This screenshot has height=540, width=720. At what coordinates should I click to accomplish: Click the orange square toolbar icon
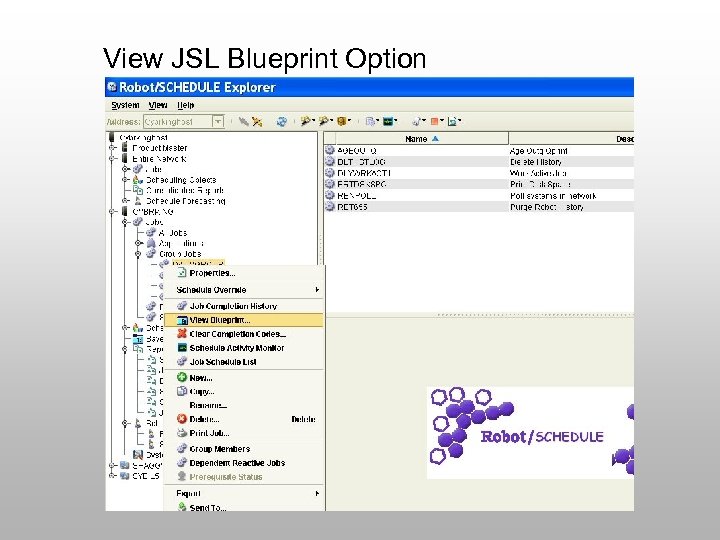tap(434, 122)
